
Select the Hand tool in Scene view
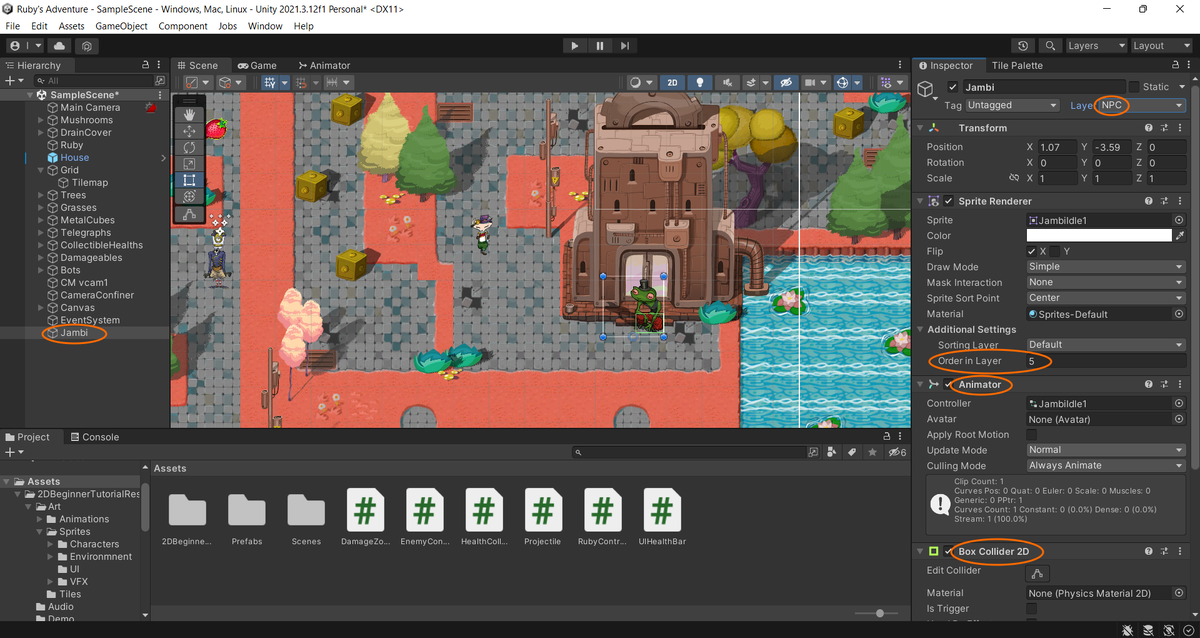click(x=189, y=115)
